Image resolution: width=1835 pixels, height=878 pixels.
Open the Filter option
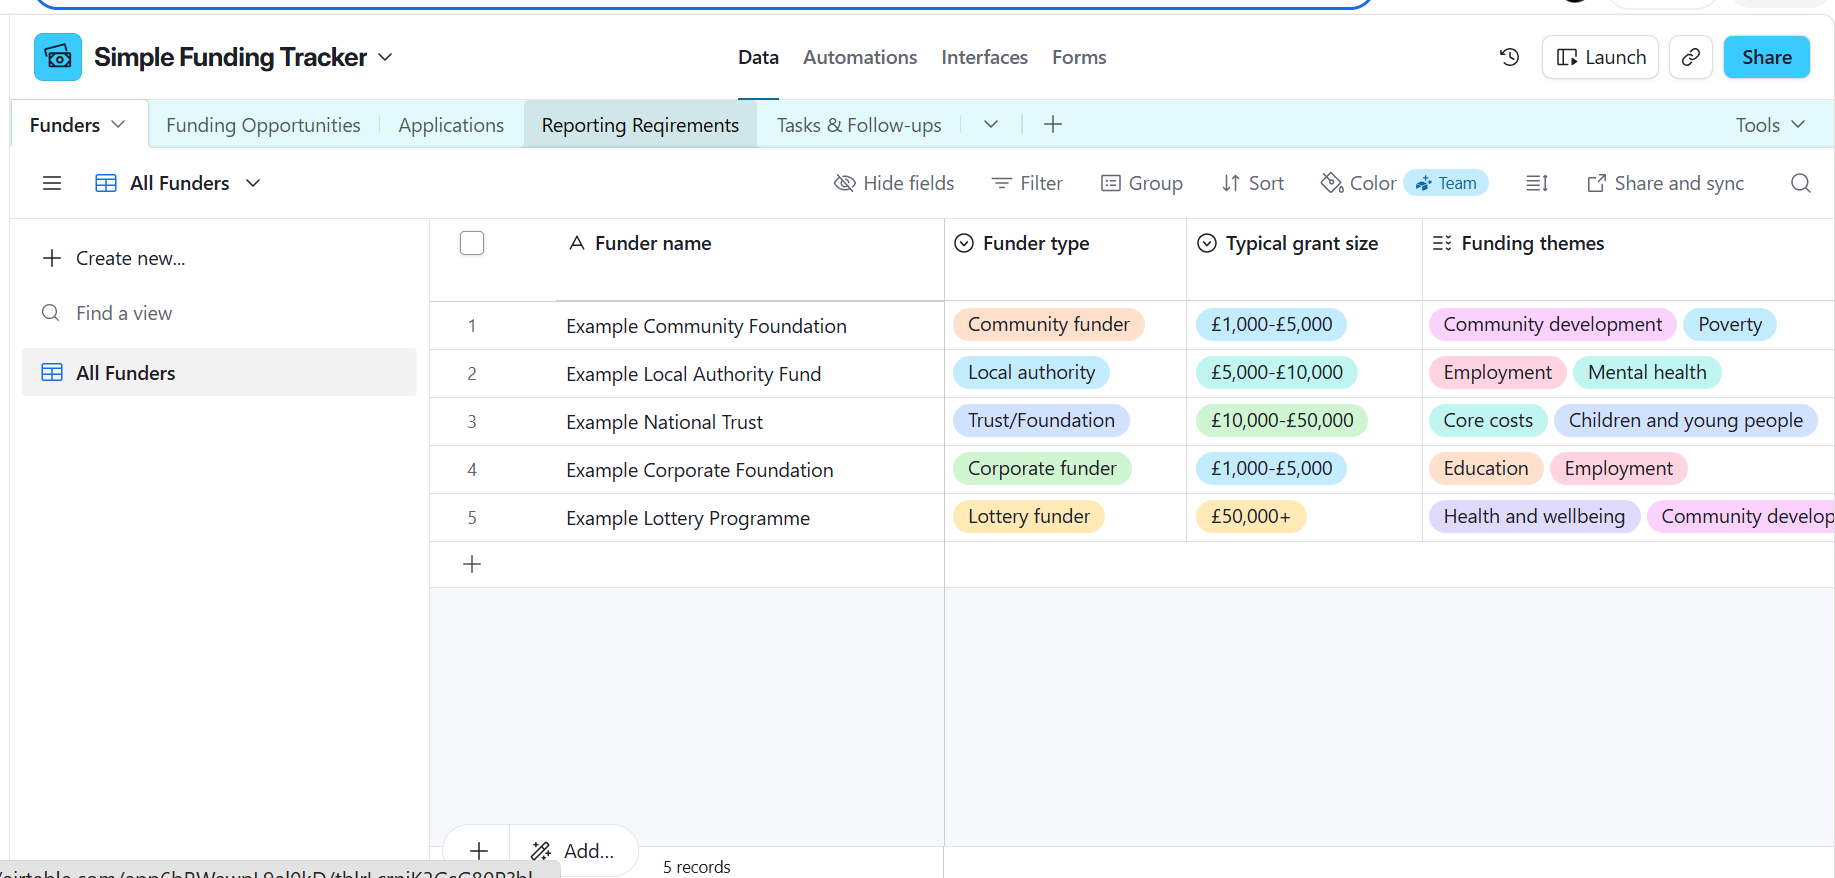pyautogui.click(x=1027, y=183)
